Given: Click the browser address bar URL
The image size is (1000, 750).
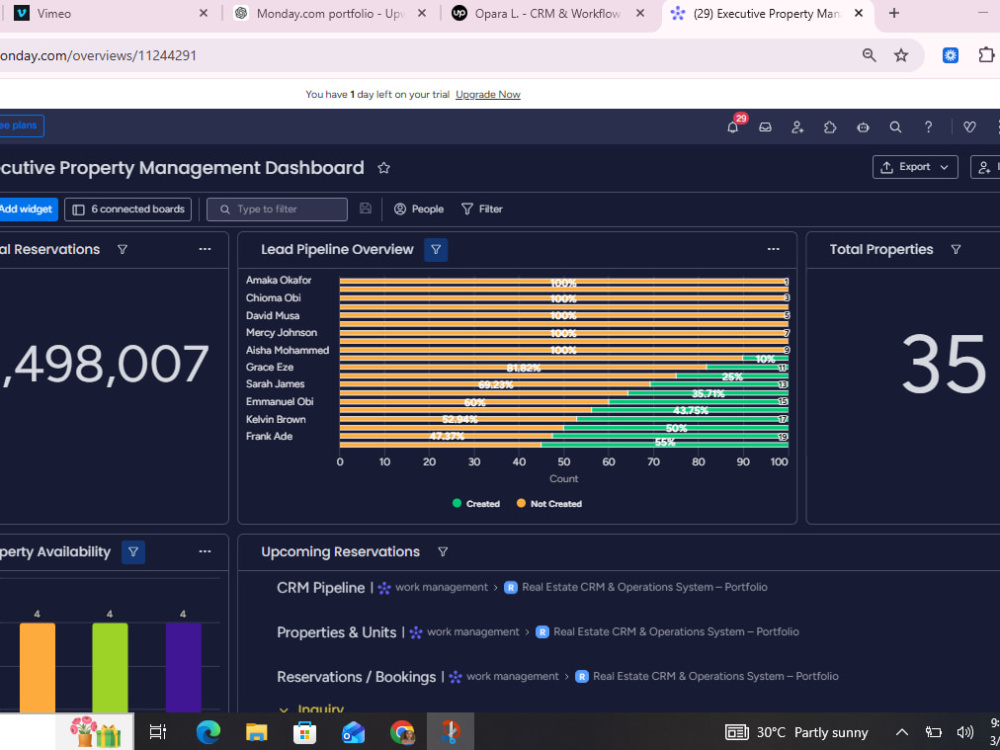Looking at the screenshot, I should [x=98, y=55].
